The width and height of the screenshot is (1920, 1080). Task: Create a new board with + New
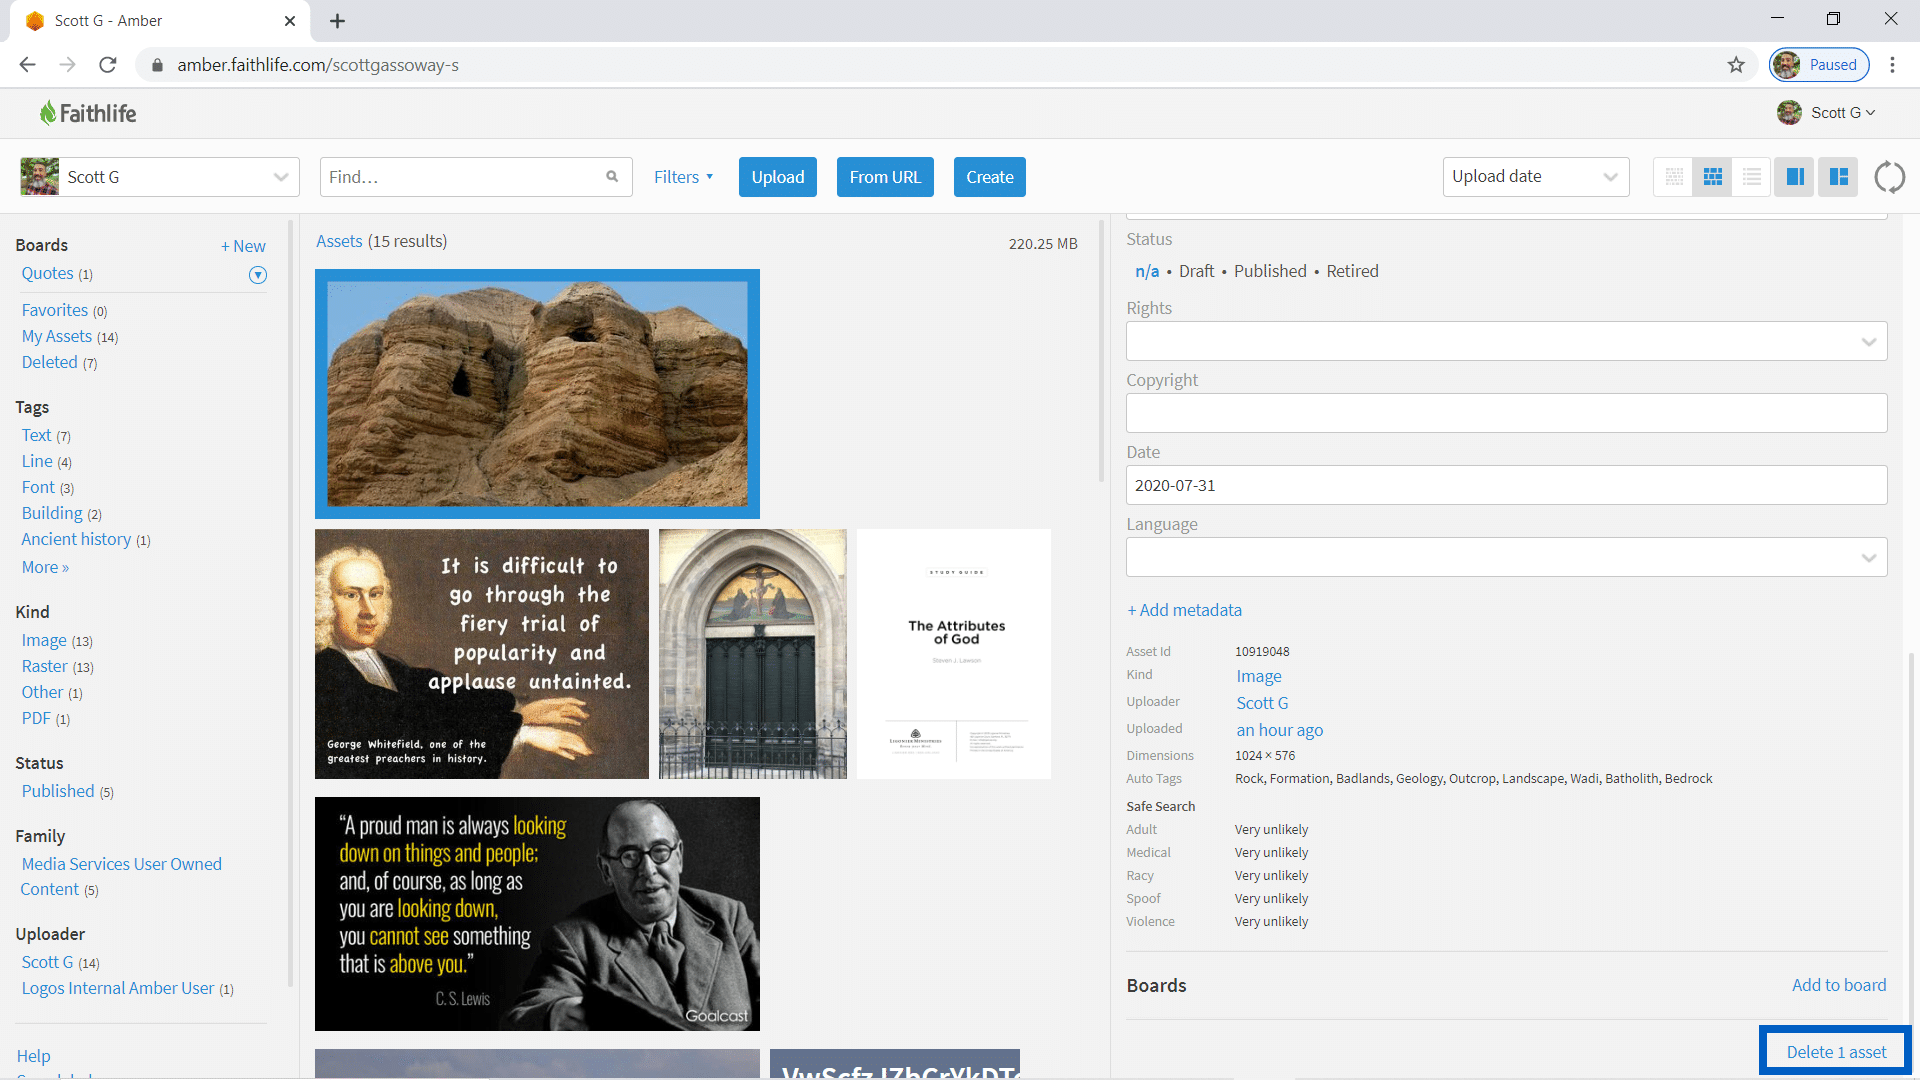point(243,246)
